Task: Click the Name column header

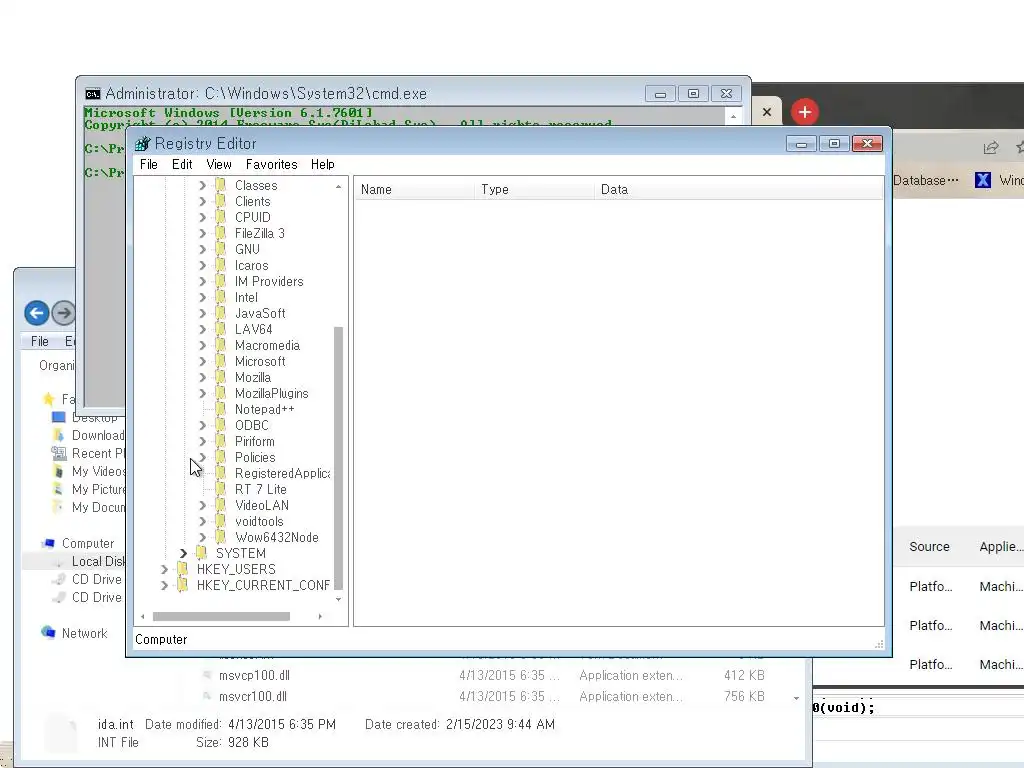Action: [414, 189]
